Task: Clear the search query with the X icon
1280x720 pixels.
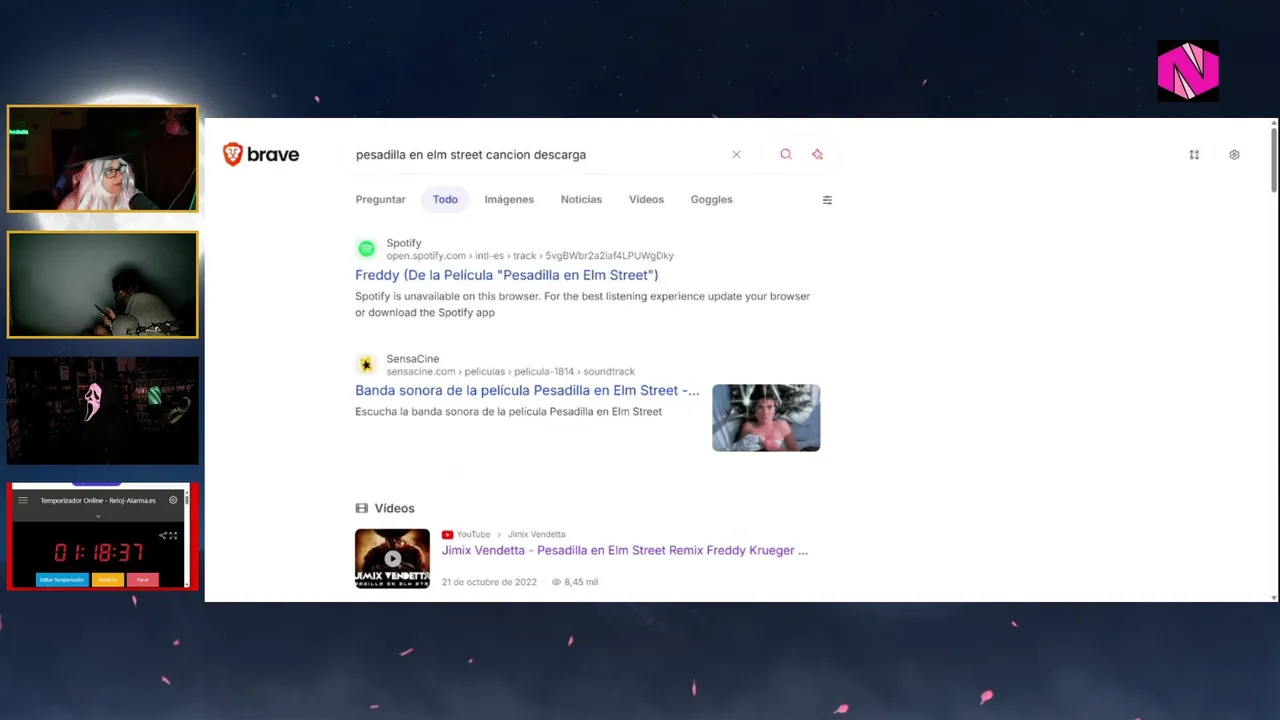Action: pos(736,154)
